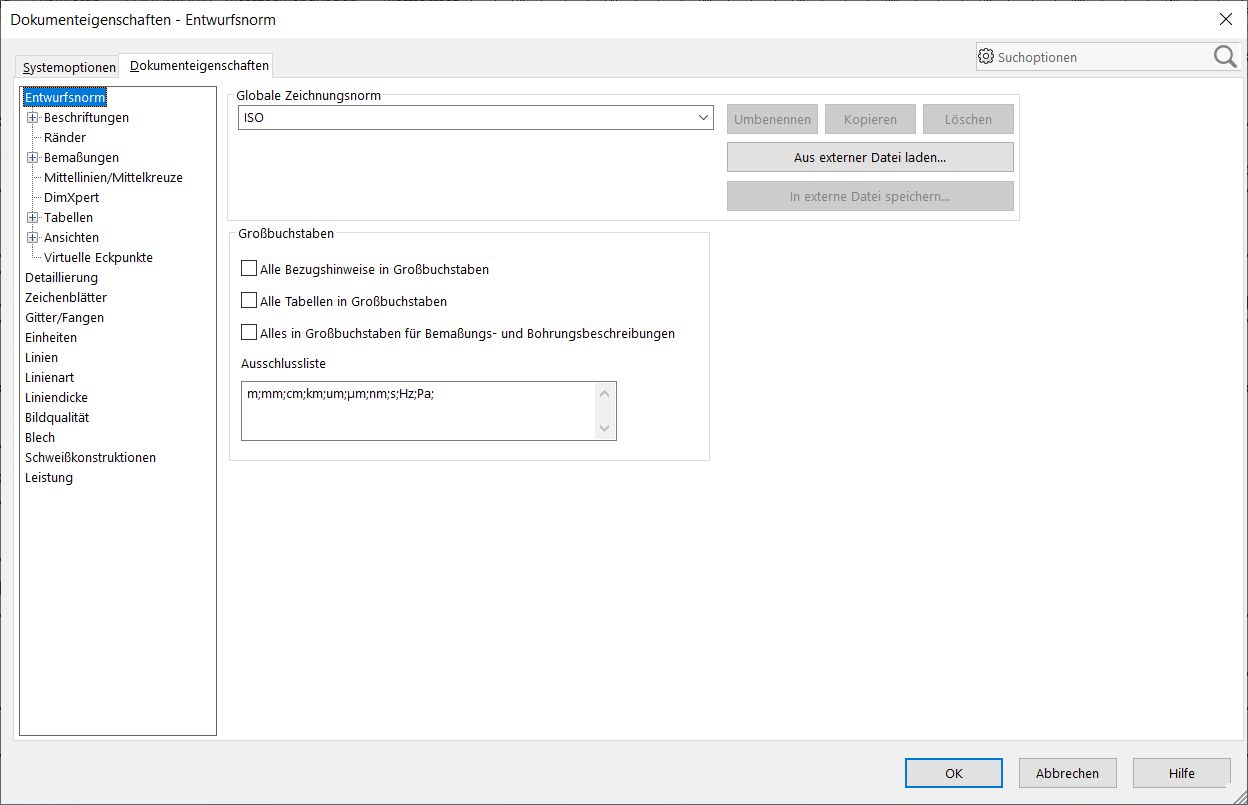Select Virtuelle Eckpunkte in the tree
Screen dimensions: 1248x805
(98, 258)
